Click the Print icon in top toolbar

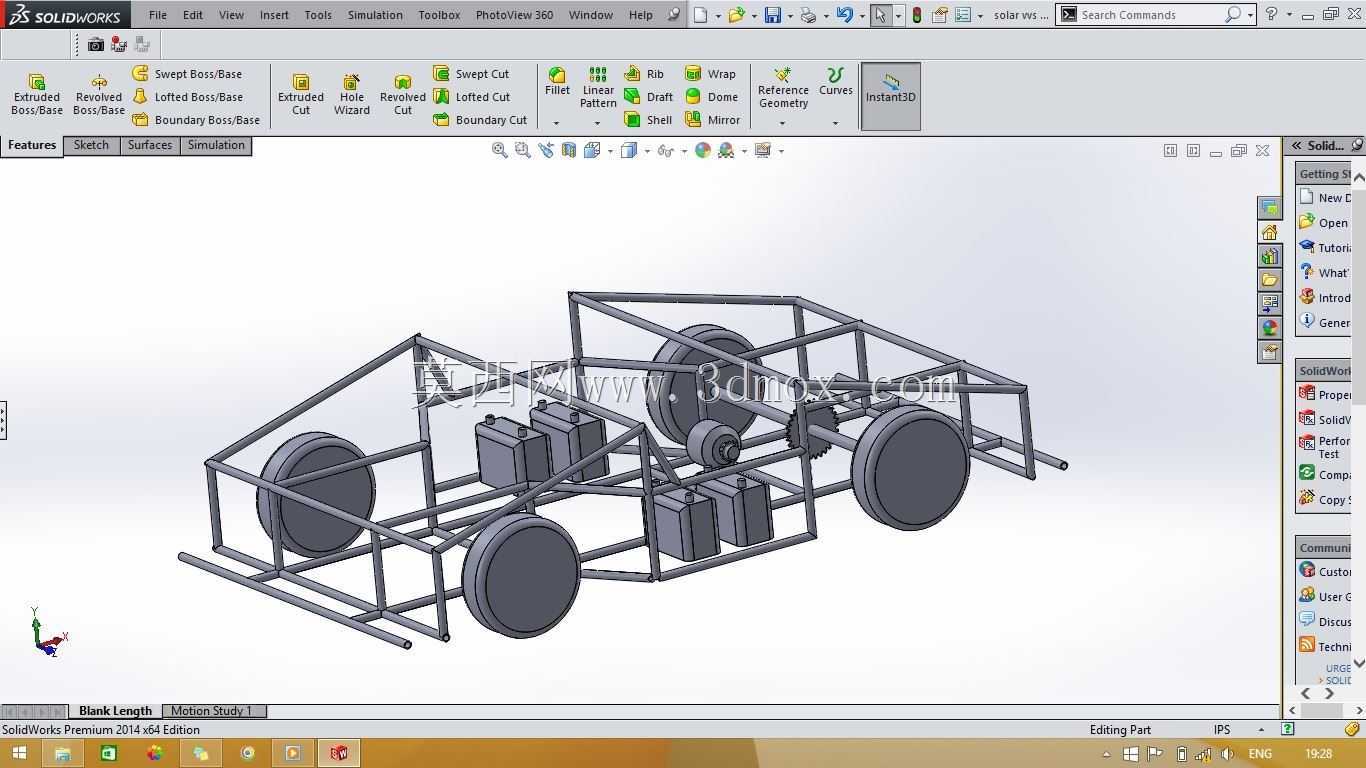[808, 15]
